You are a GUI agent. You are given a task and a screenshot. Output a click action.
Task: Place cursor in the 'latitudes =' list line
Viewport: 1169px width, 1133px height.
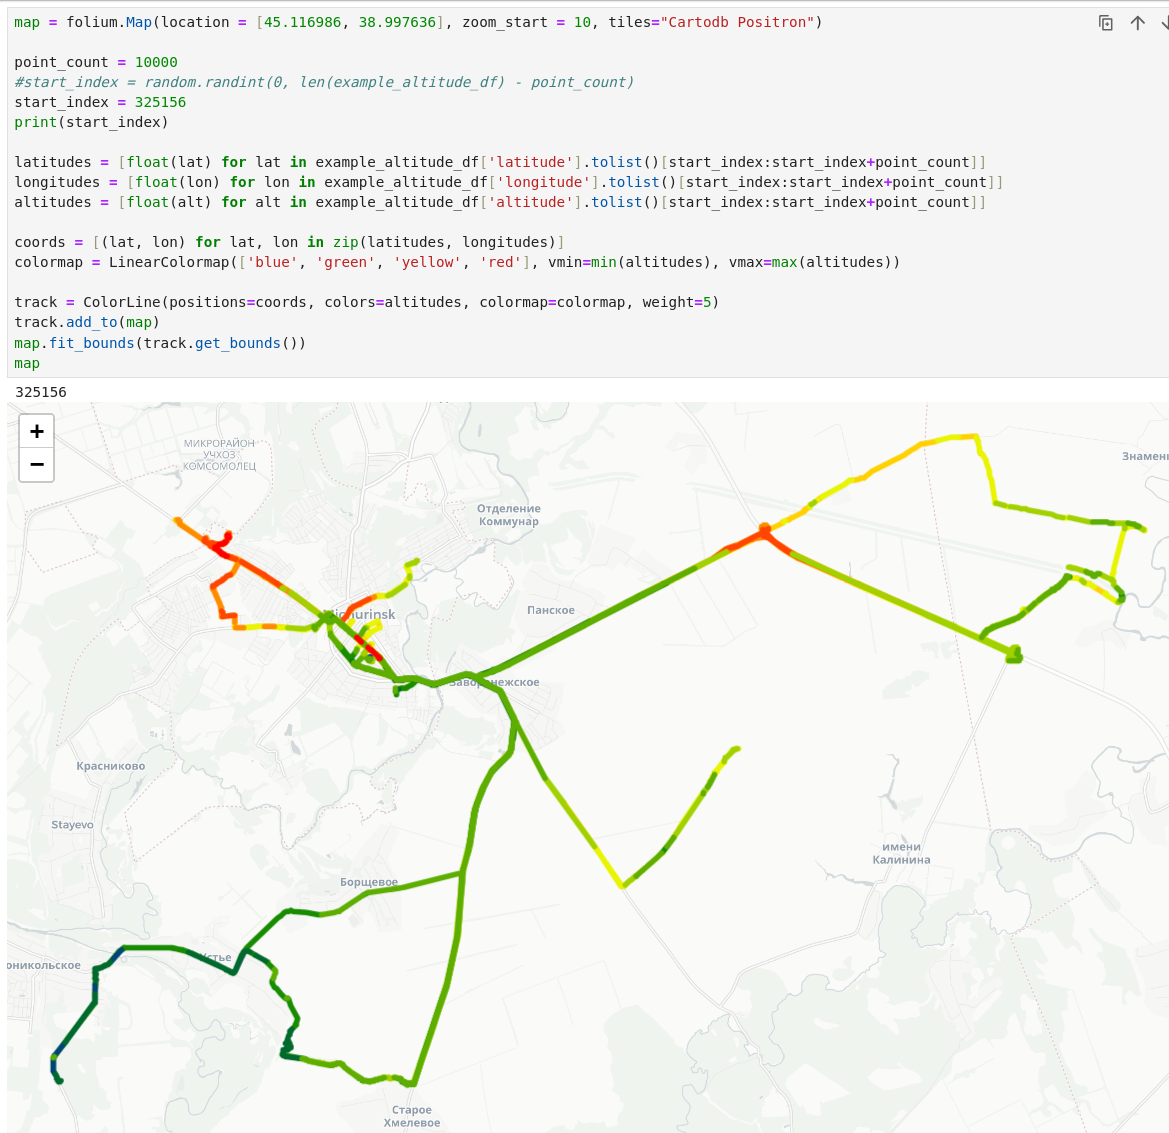coord(500,162)
